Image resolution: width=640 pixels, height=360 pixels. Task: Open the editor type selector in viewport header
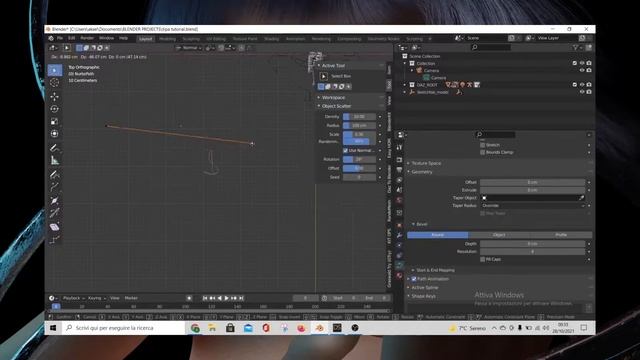click(54, 48)
